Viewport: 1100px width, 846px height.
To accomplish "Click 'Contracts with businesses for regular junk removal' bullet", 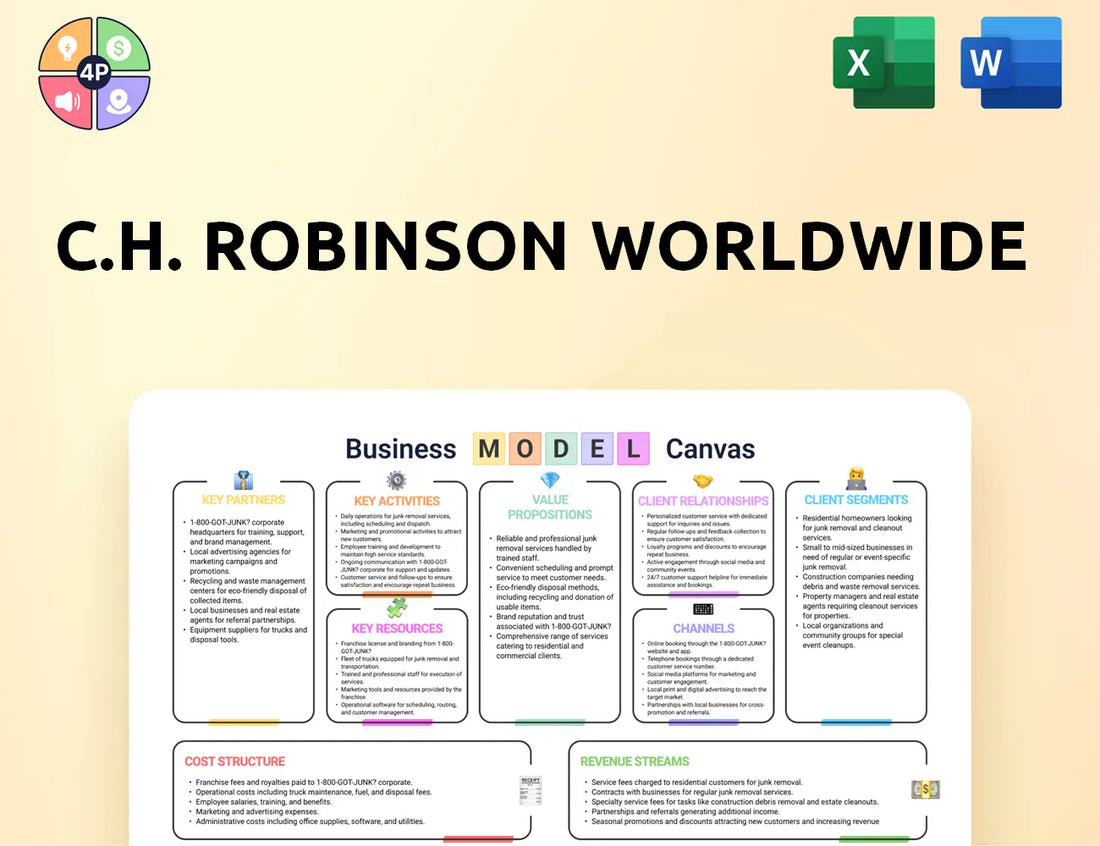I will [x=690, y=791].
